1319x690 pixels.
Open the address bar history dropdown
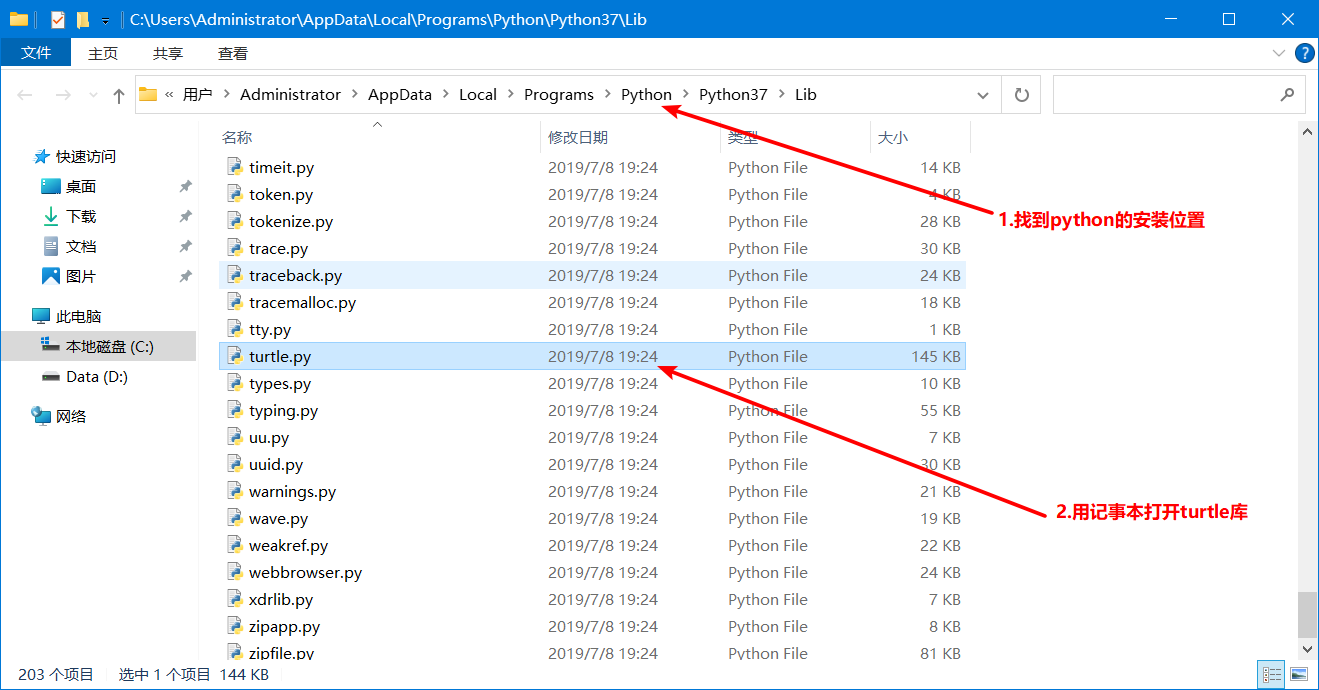pyautogui.click(x=982, y=94)
